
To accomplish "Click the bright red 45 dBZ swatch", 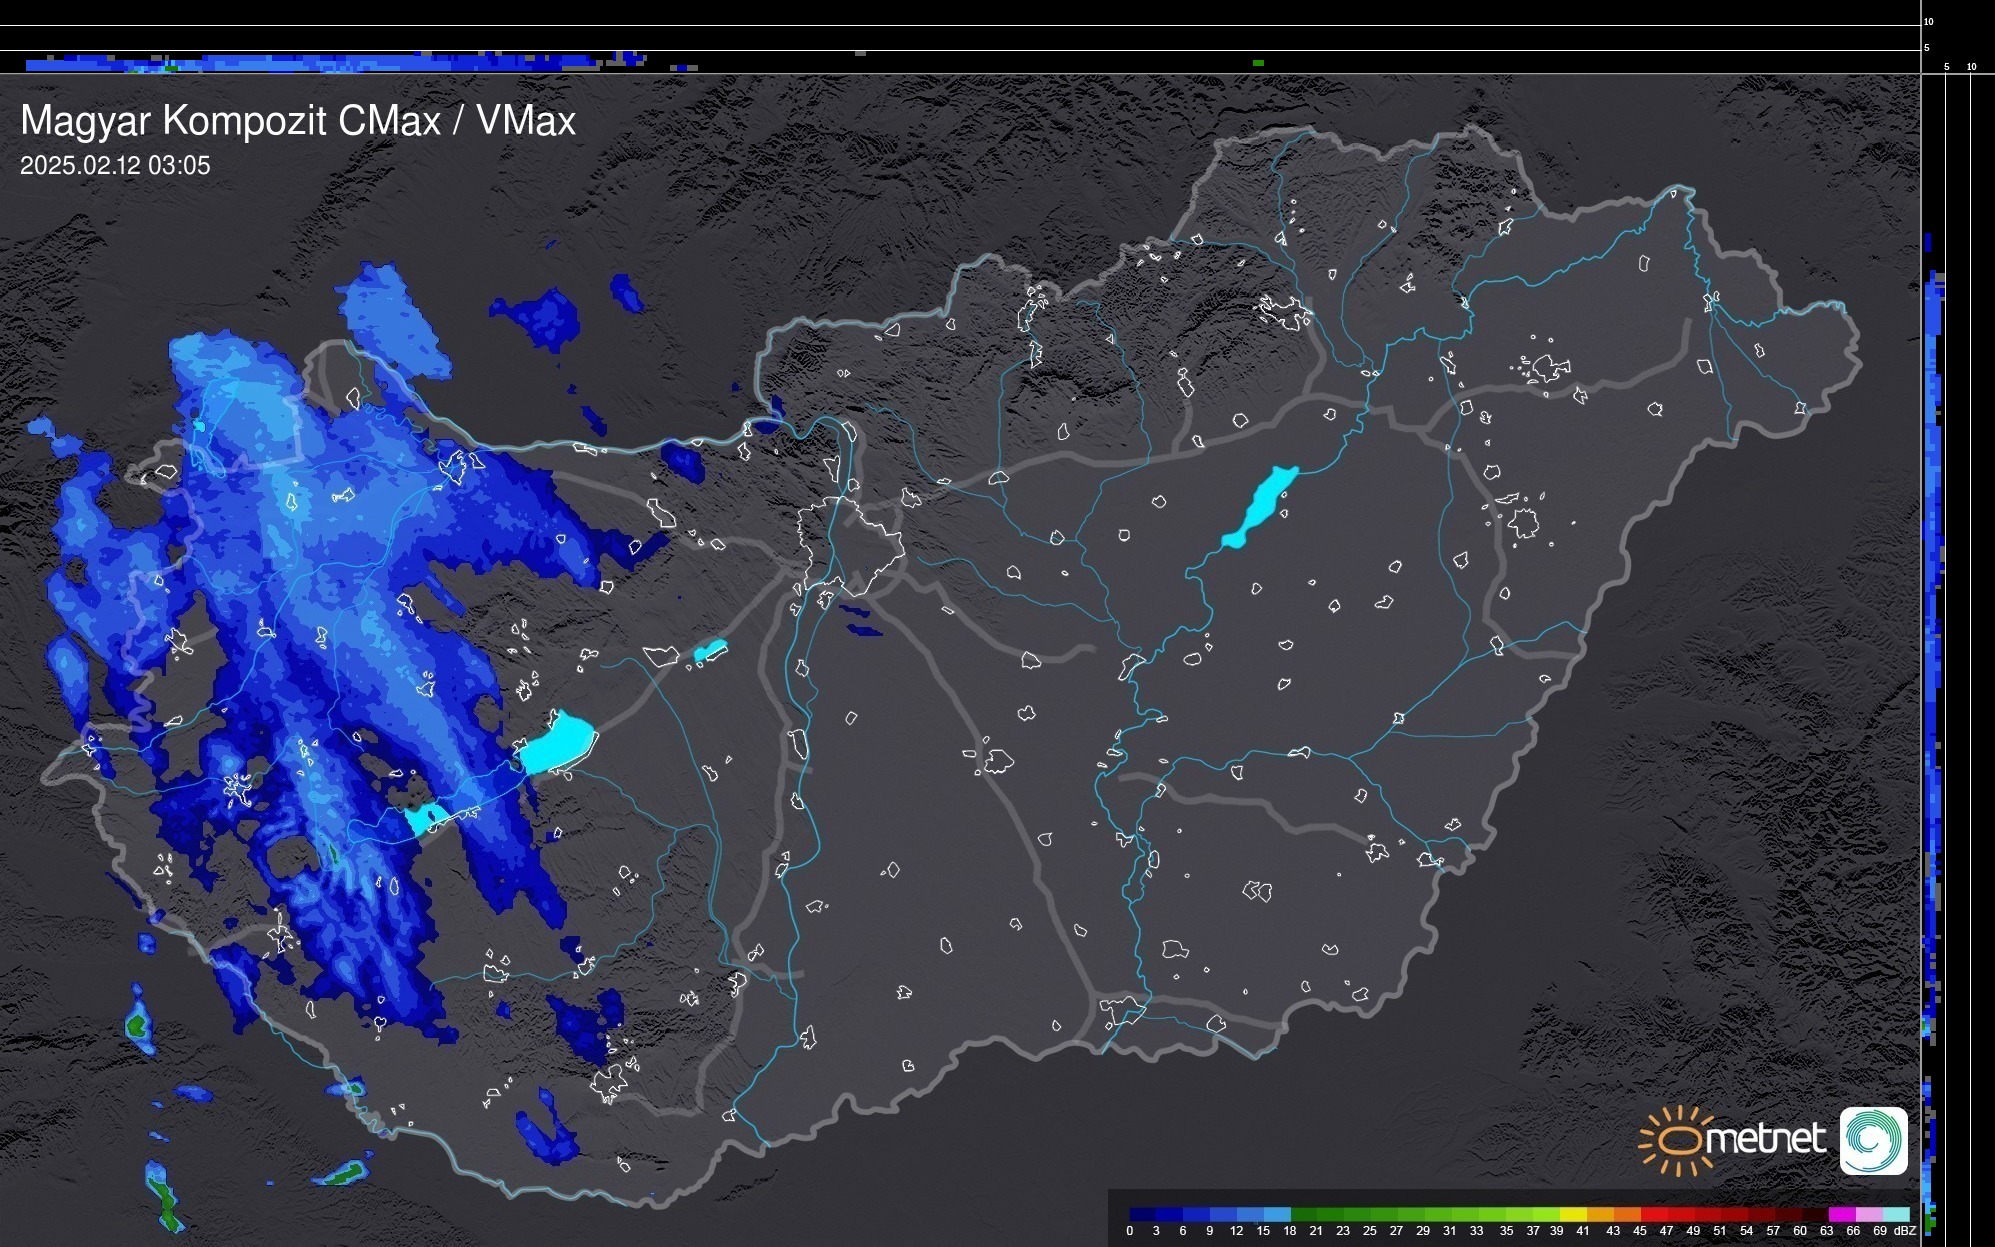I will 1652,1214.
